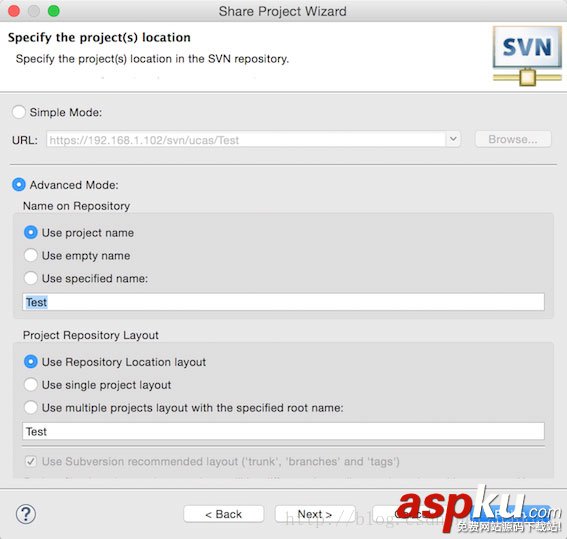Click the specified name text field

click(x=283, y=302)
